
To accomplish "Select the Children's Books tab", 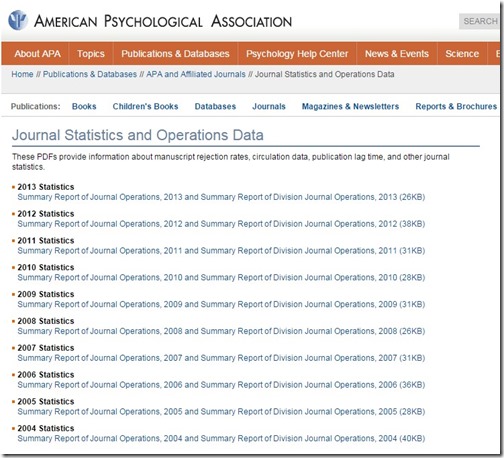I will (x=145, y=106).
